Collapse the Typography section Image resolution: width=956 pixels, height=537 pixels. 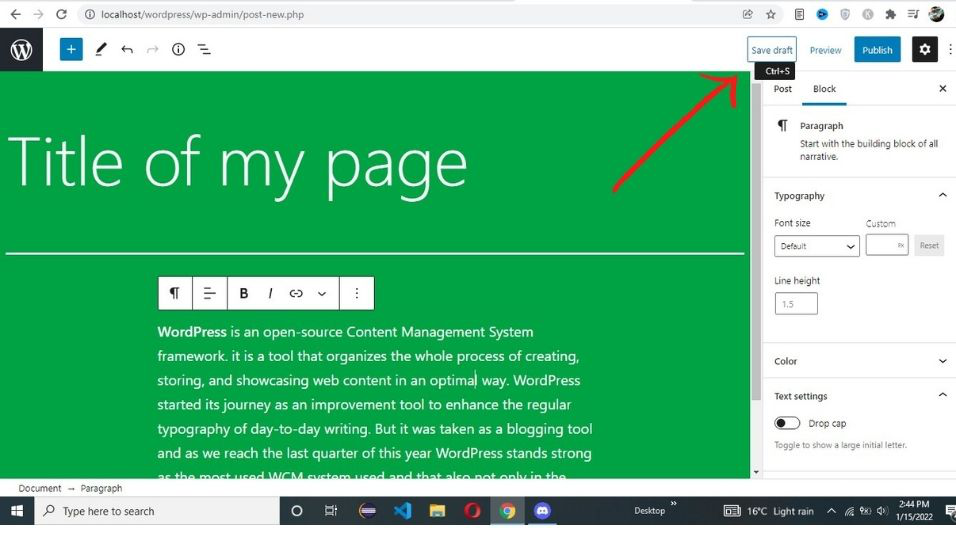[x=859, y=196]
